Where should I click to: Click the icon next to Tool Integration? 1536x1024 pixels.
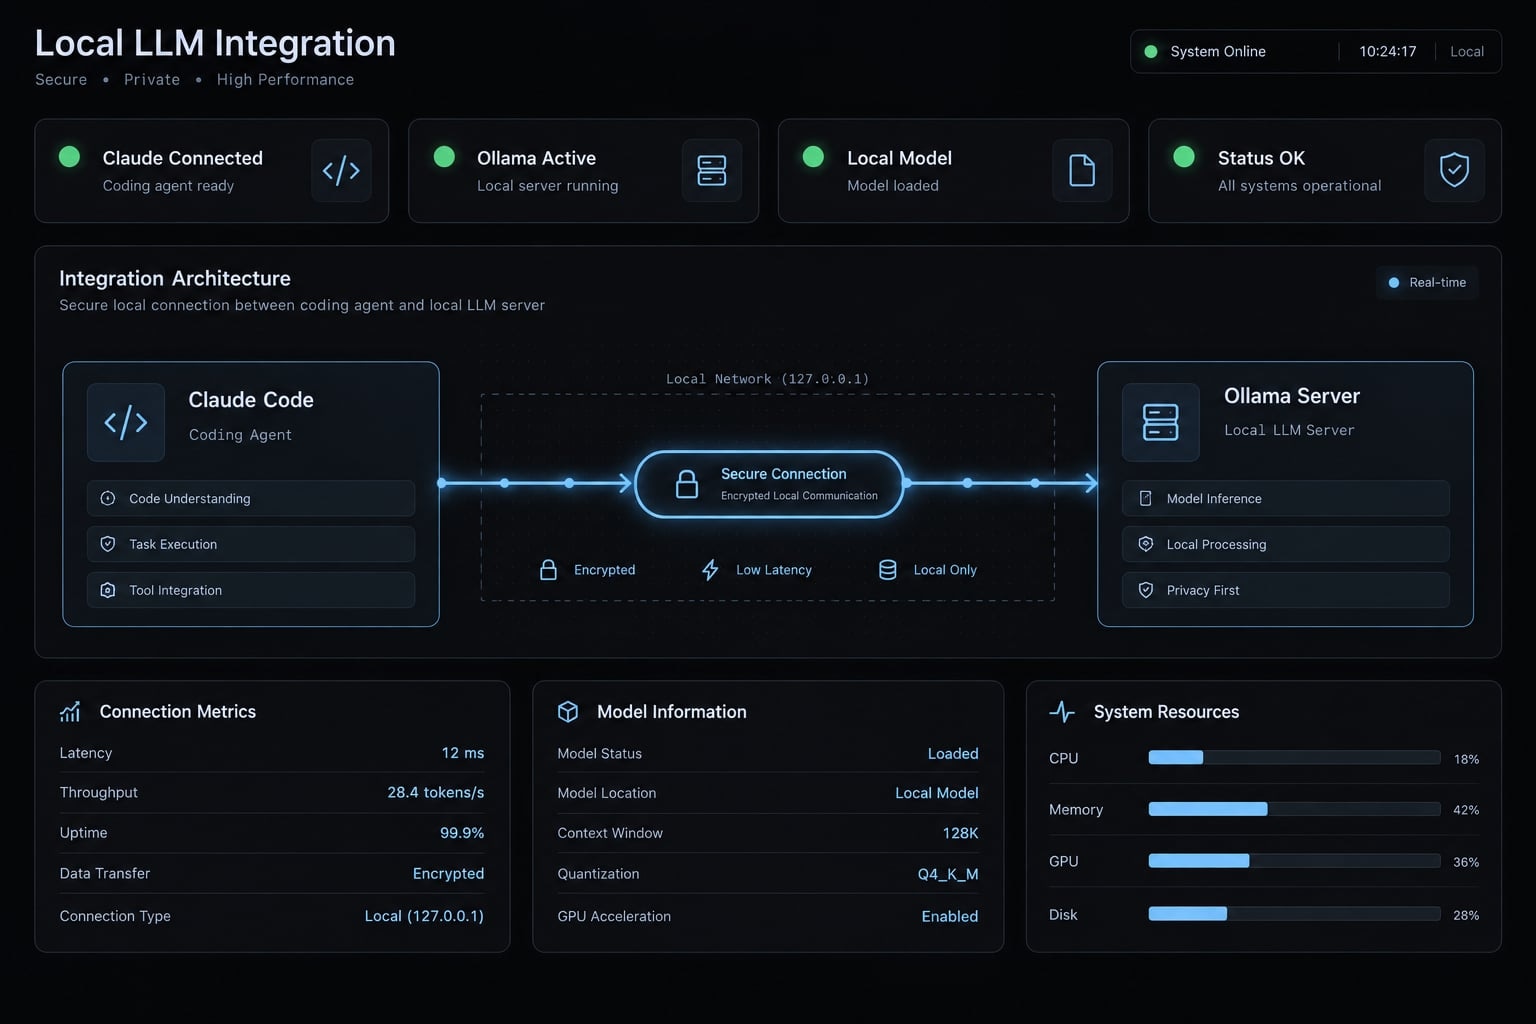pos(108,590)
